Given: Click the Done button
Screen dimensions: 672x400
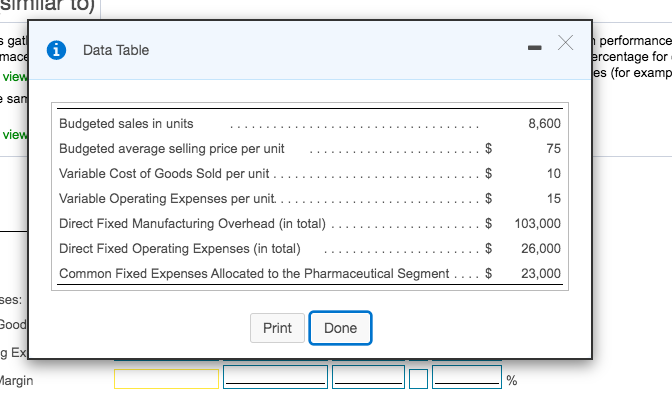Looking at the screenshot, I should pyautogui.click(x=340, y=328).
